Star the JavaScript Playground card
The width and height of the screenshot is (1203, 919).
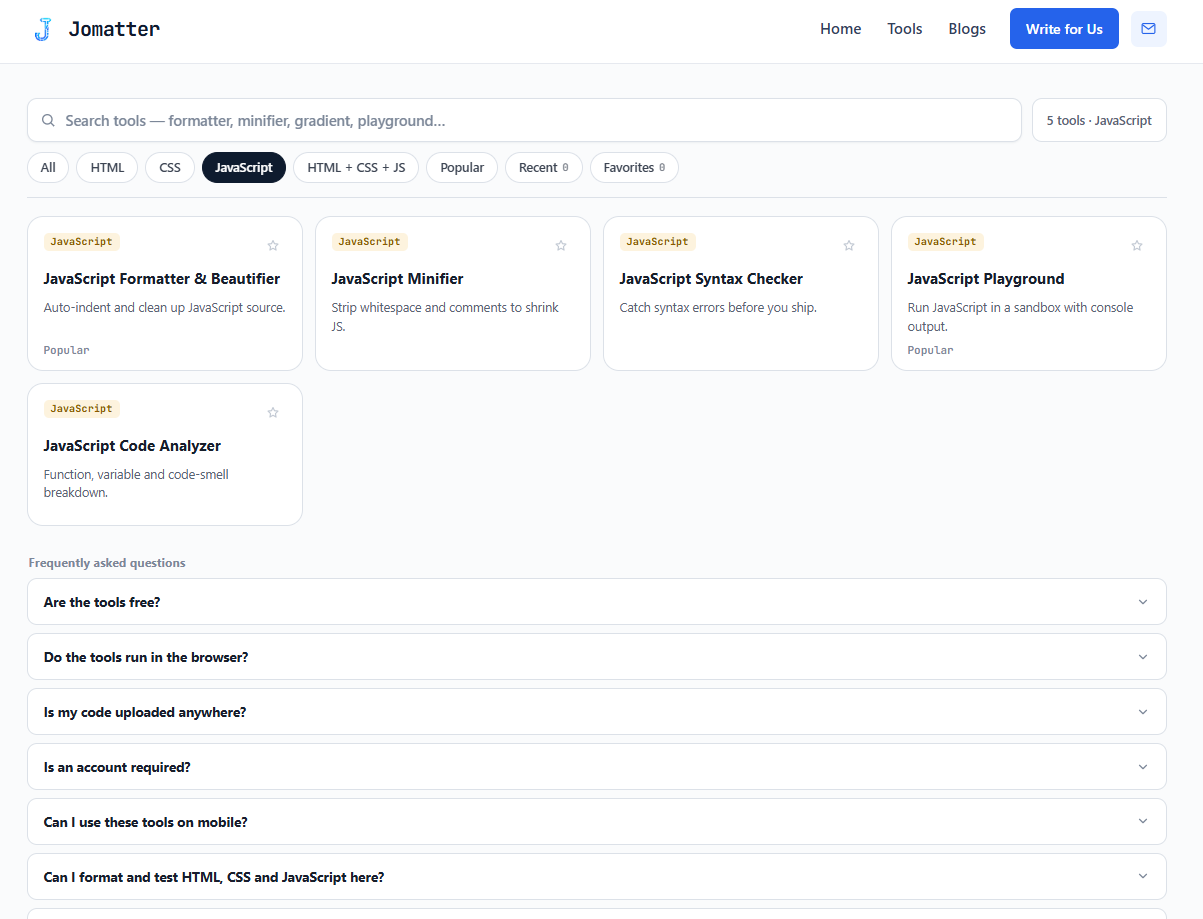(1137, 245)
